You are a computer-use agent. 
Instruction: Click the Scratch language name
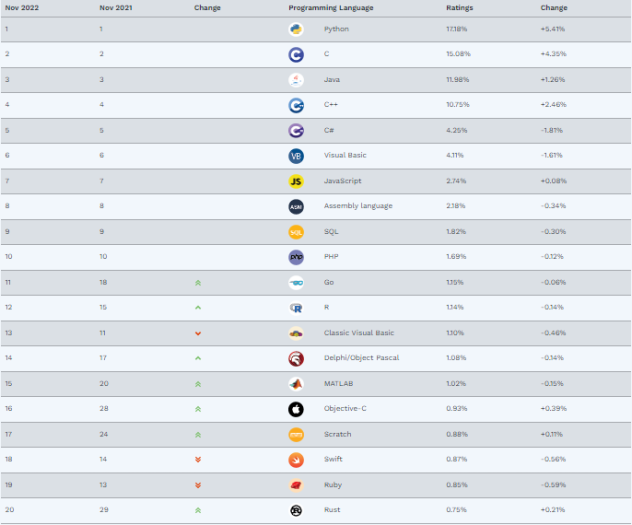(x=337, y=434)
